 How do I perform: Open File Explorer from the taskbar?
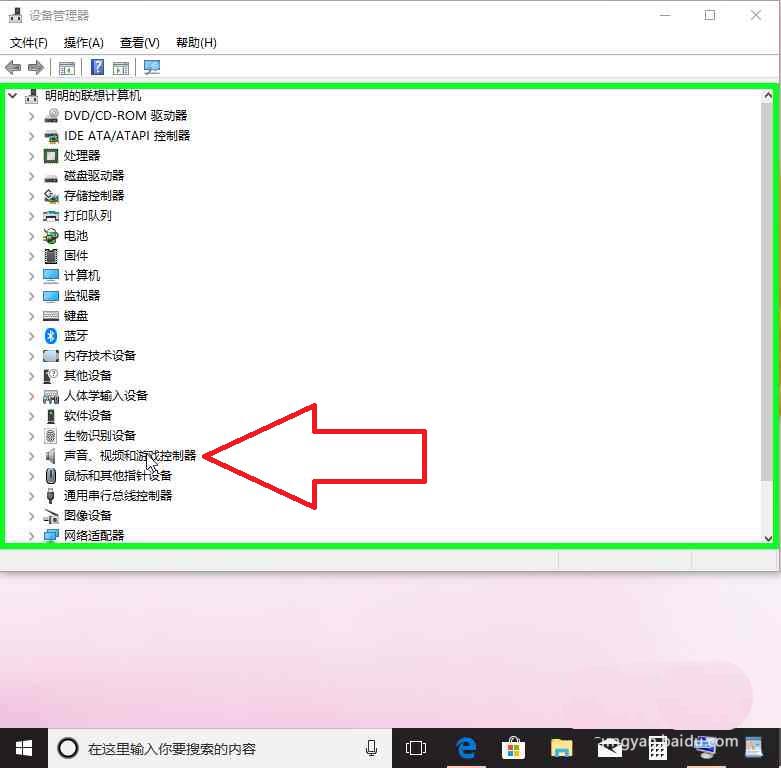pos(561,748)
